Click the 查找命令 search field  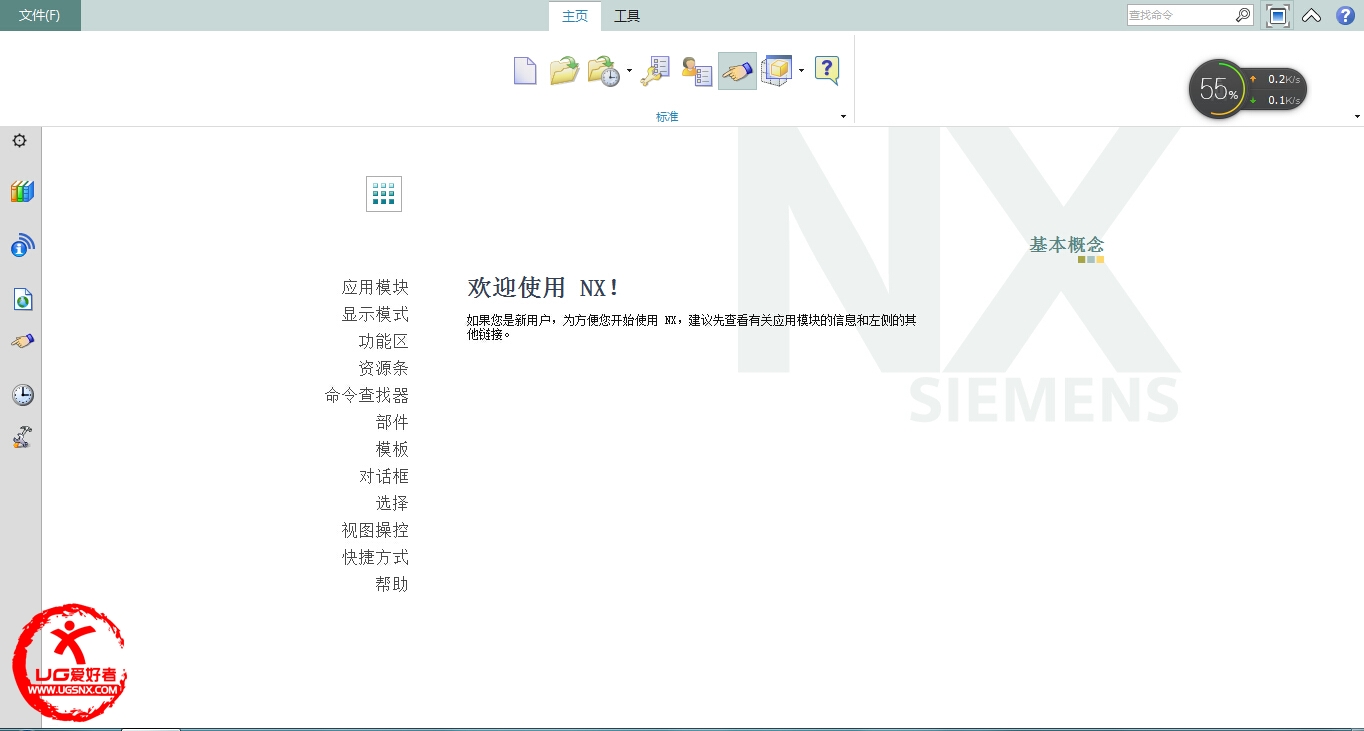coord(1181,15)
